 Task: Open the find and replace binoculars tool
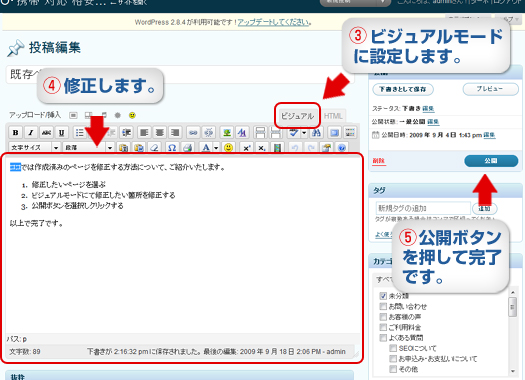(x=316, y=133)
